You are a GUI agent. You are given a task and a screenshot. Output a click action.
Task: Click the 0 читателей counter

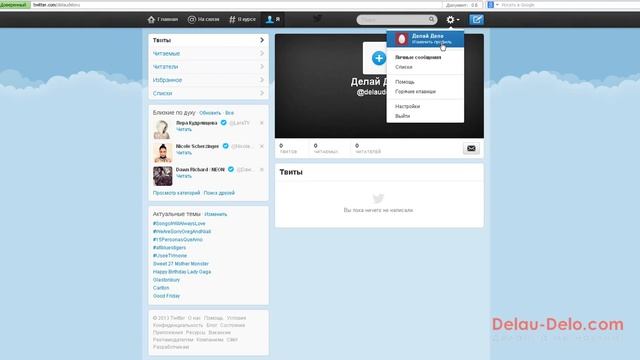368,149
